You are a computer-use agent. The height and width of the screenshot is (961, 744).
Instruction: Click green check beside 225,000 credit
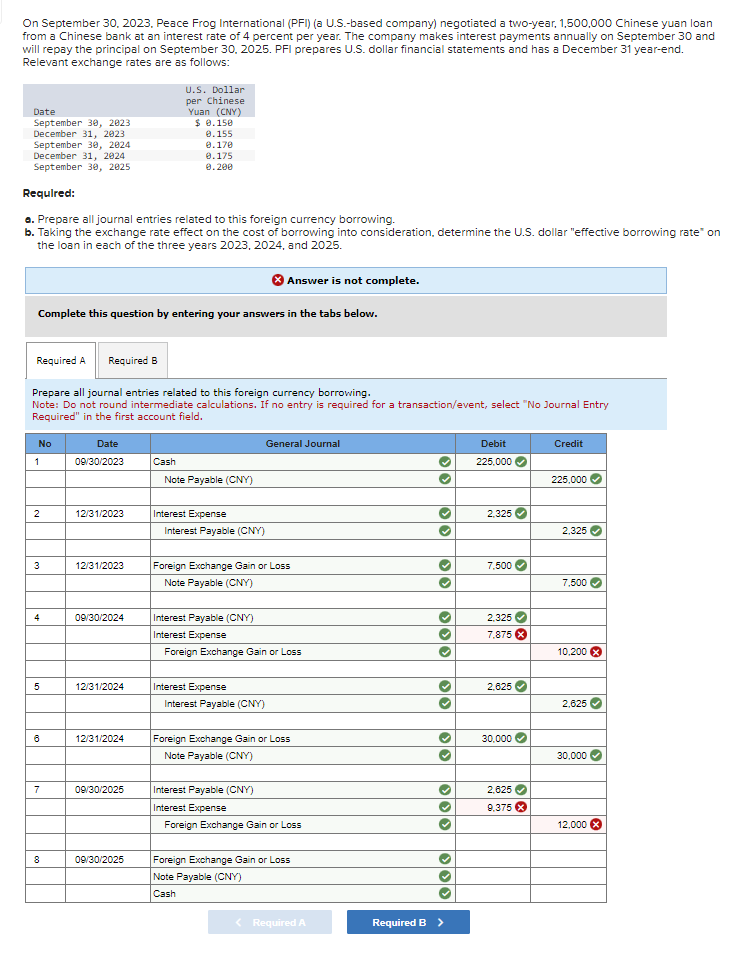pyautogui.click(x=596, y=479)
